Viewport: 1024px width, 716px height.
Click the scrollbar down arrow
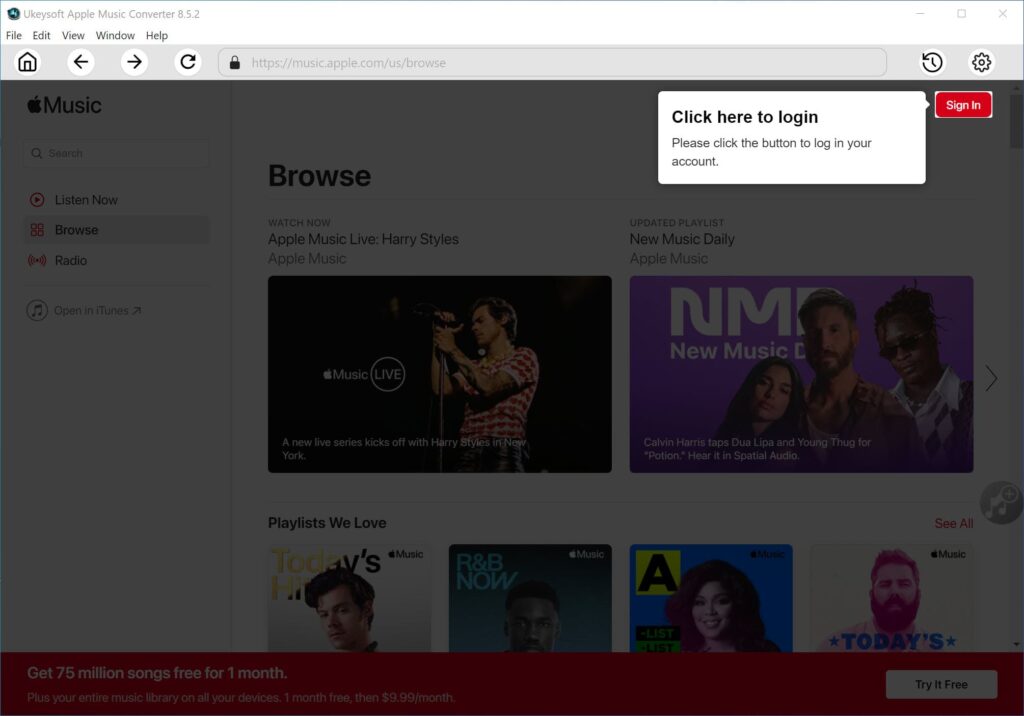1017,645
